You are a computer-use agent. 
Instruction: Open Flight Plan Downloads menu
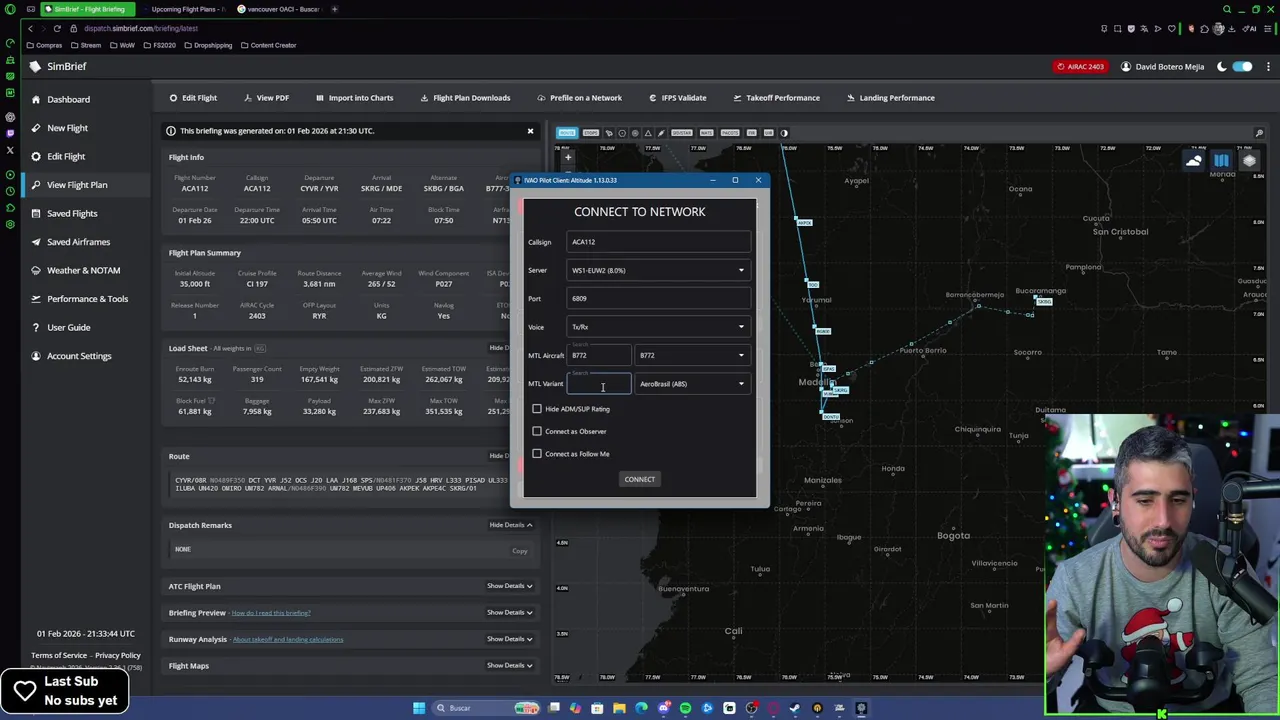click(x=465, y=98)
